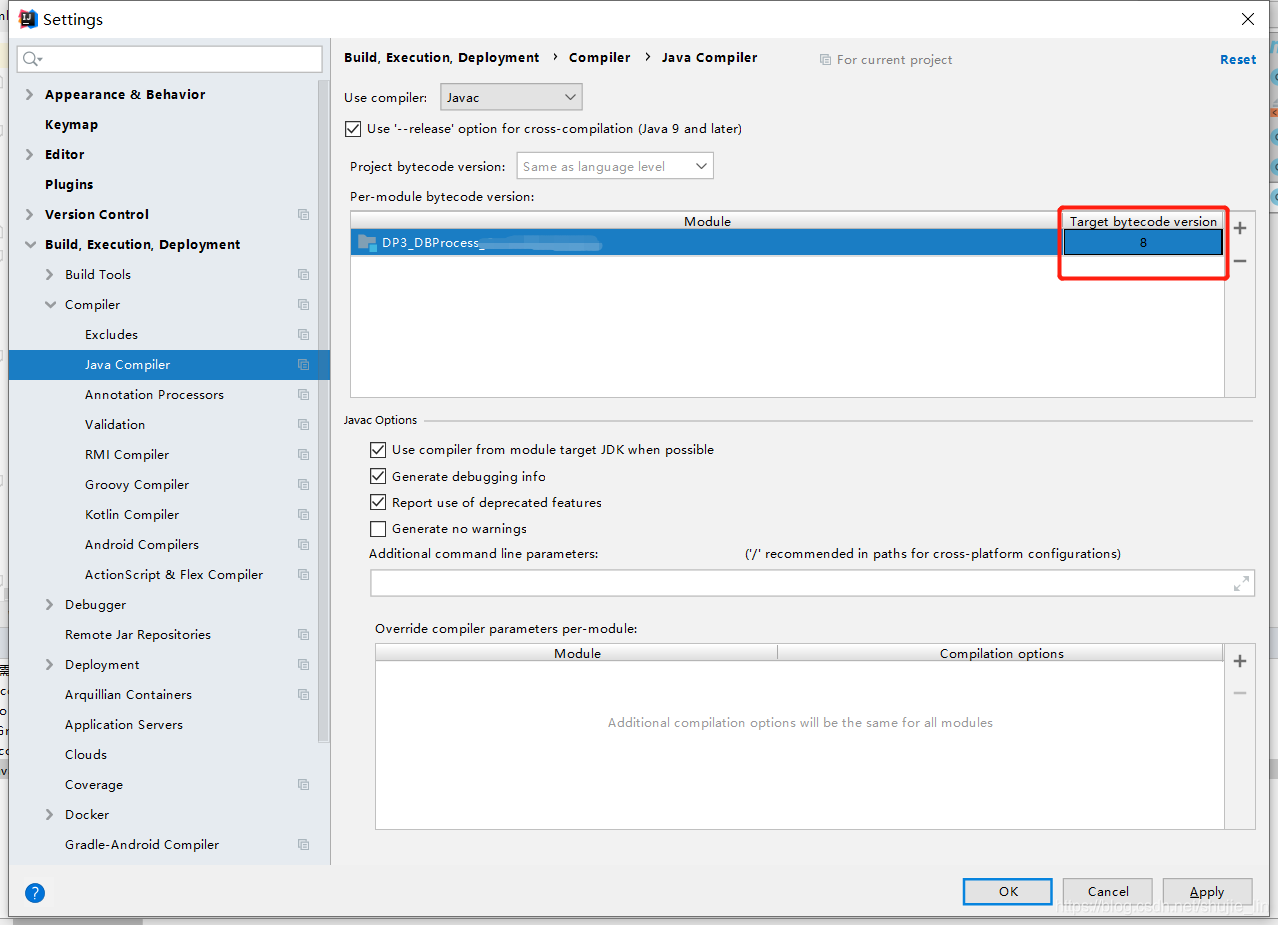Expand the Docker node

coord(50,814)
